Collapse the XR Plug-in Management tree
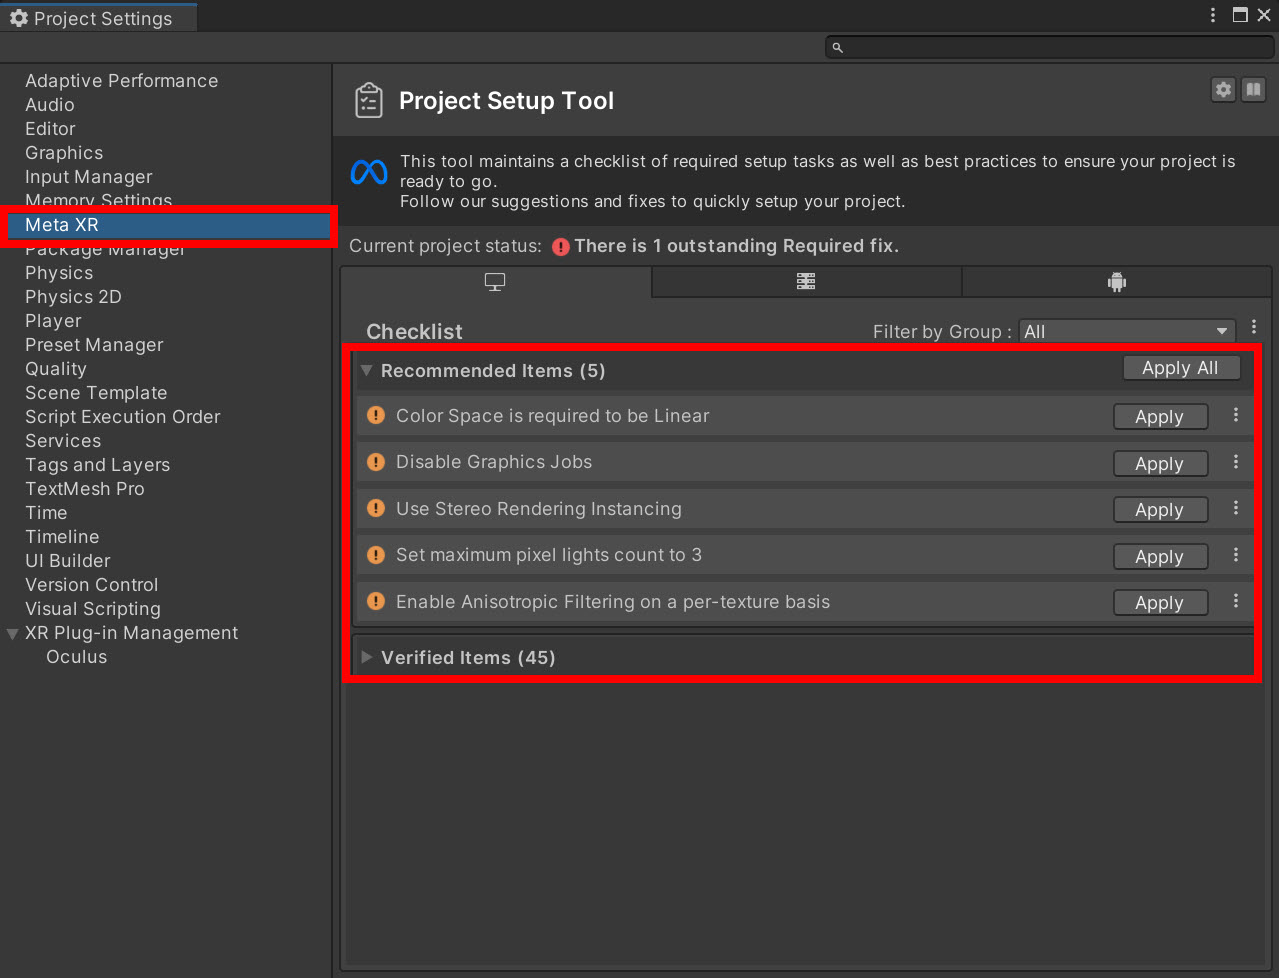 (x=12, y=634)
